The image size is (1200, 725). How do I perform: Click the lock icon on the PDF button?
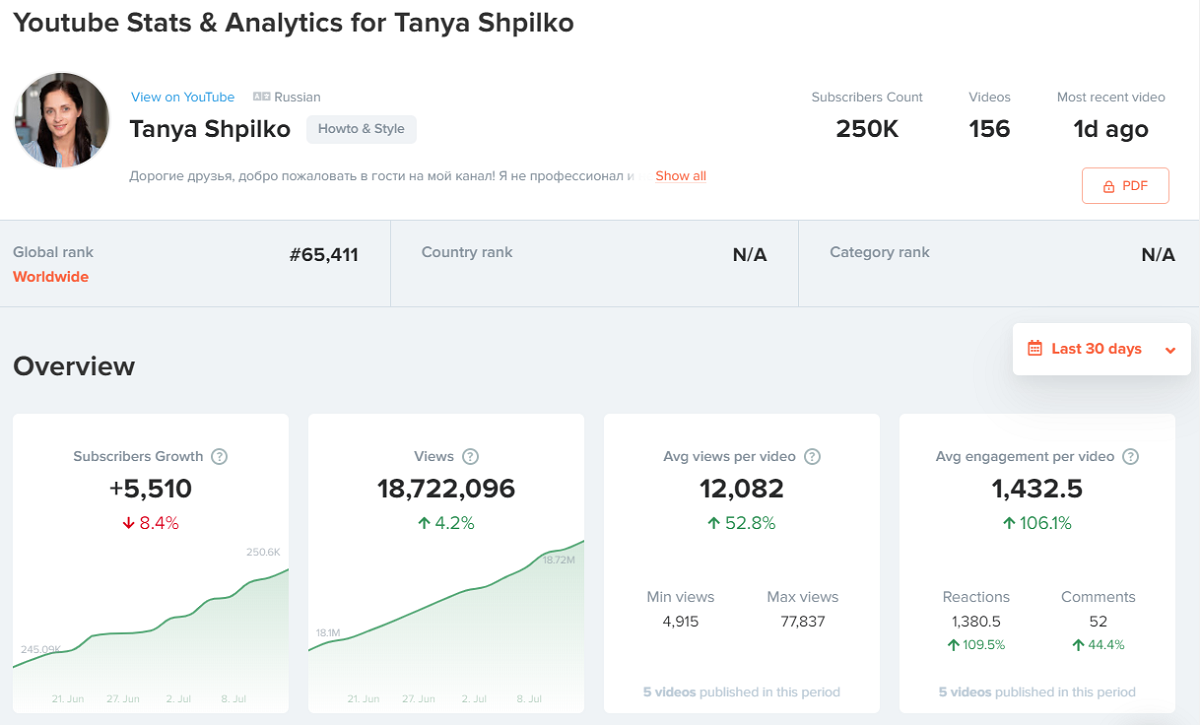coord(1108,186)
